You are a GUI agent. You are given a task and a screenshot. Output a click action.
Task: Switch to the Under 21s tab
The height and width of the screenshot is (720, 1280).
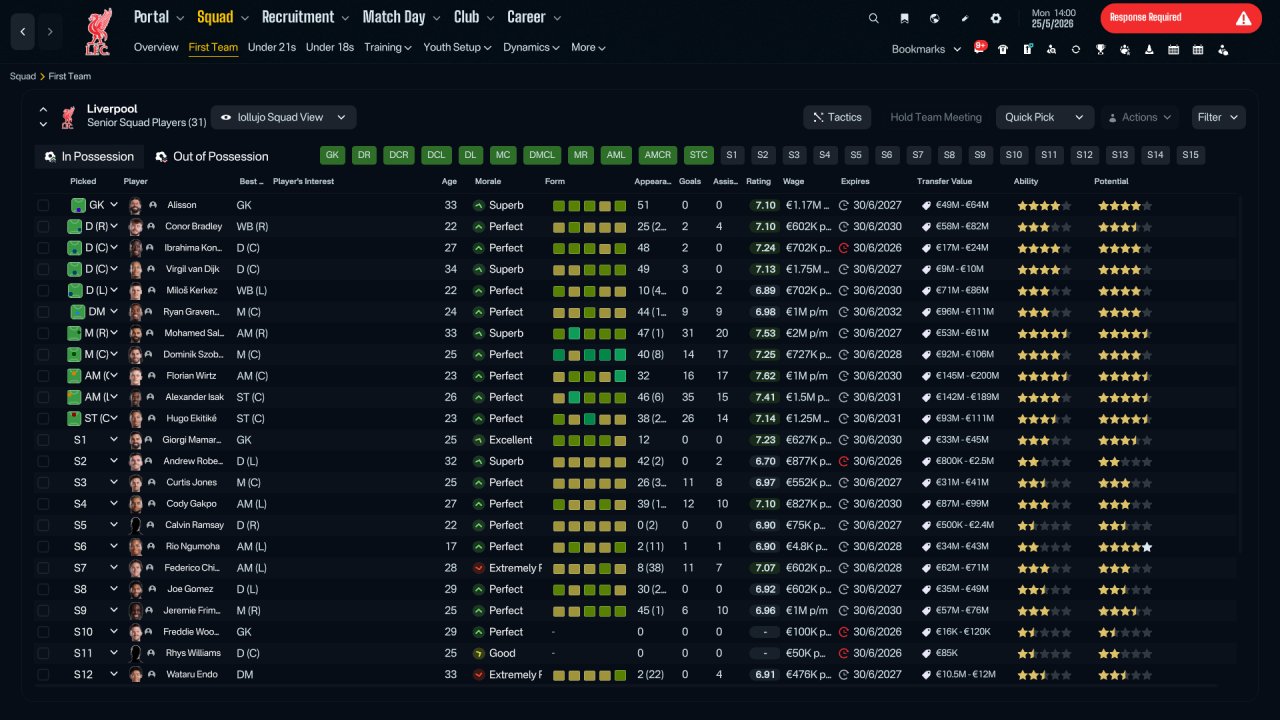pos(272,47)
